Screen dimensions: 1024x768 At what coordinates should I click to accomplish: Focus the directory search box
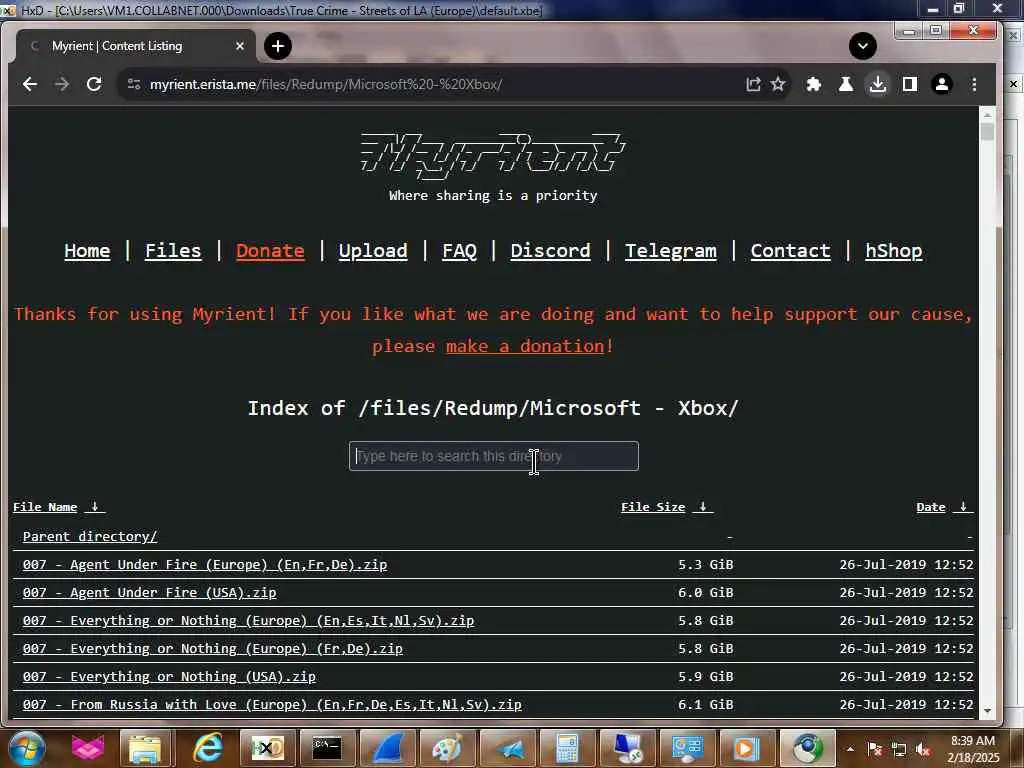[494, 456]
